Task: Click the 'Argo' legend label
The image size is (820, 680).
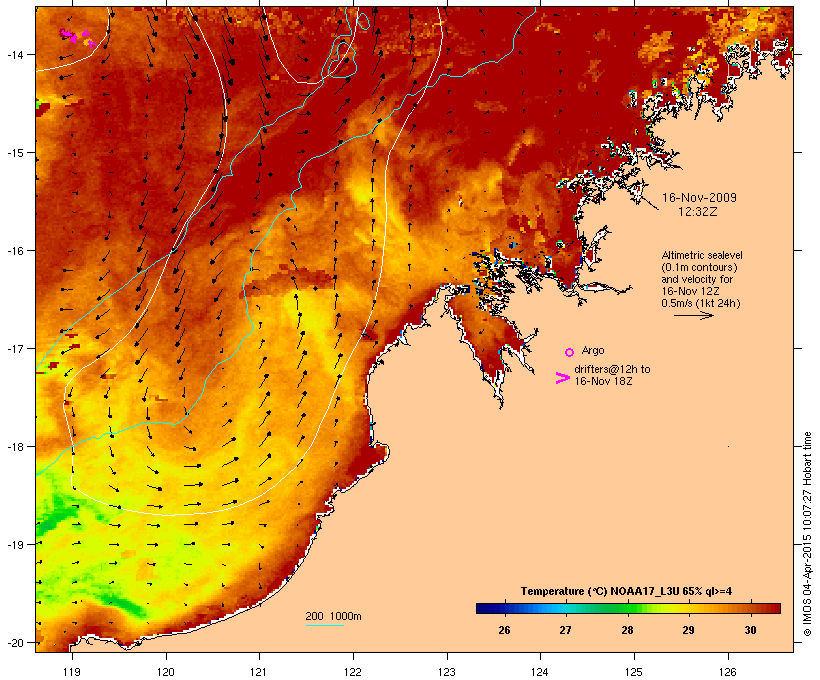Action: tap(593, 350)
